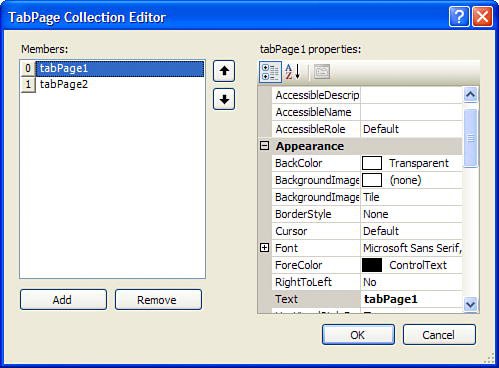
Task: Click the empty AccessibleName value field
Action: tap(412, 112)
